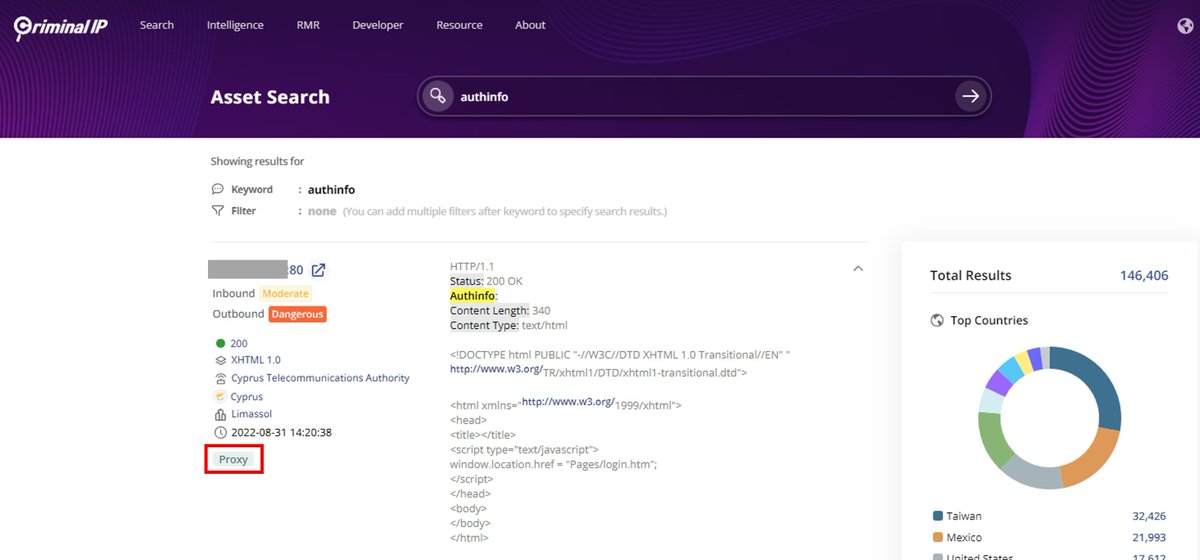1200x560 pixels.
Task: Click Cyprus Telecommunications Authority link
Action: tap(320, 378)
